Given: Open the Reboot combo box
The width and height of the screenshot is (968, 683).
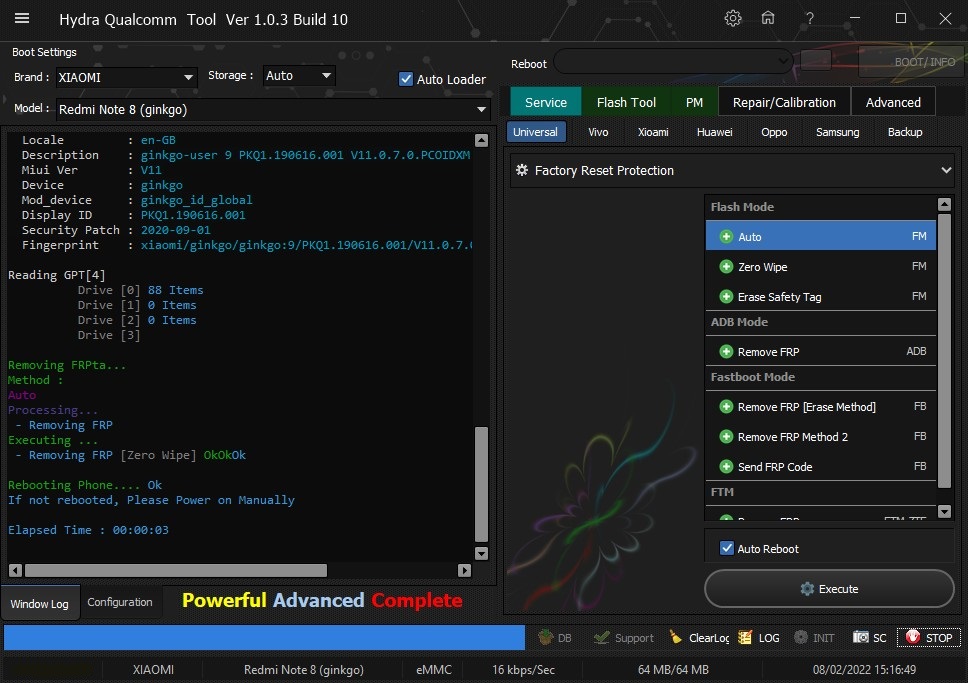Looking at the screenshot, I should pyautogui.click(x=673, y=61).
